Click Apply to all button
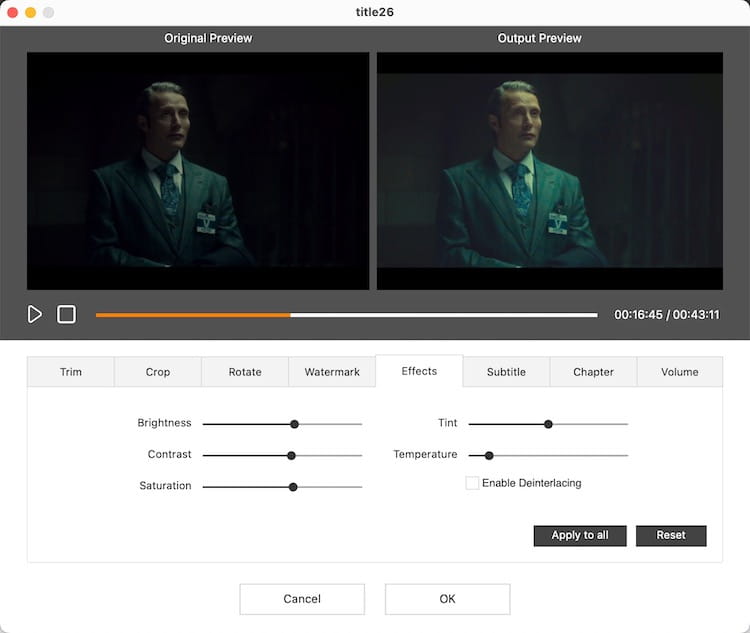The image size is (750, 633). click(580, 535)
